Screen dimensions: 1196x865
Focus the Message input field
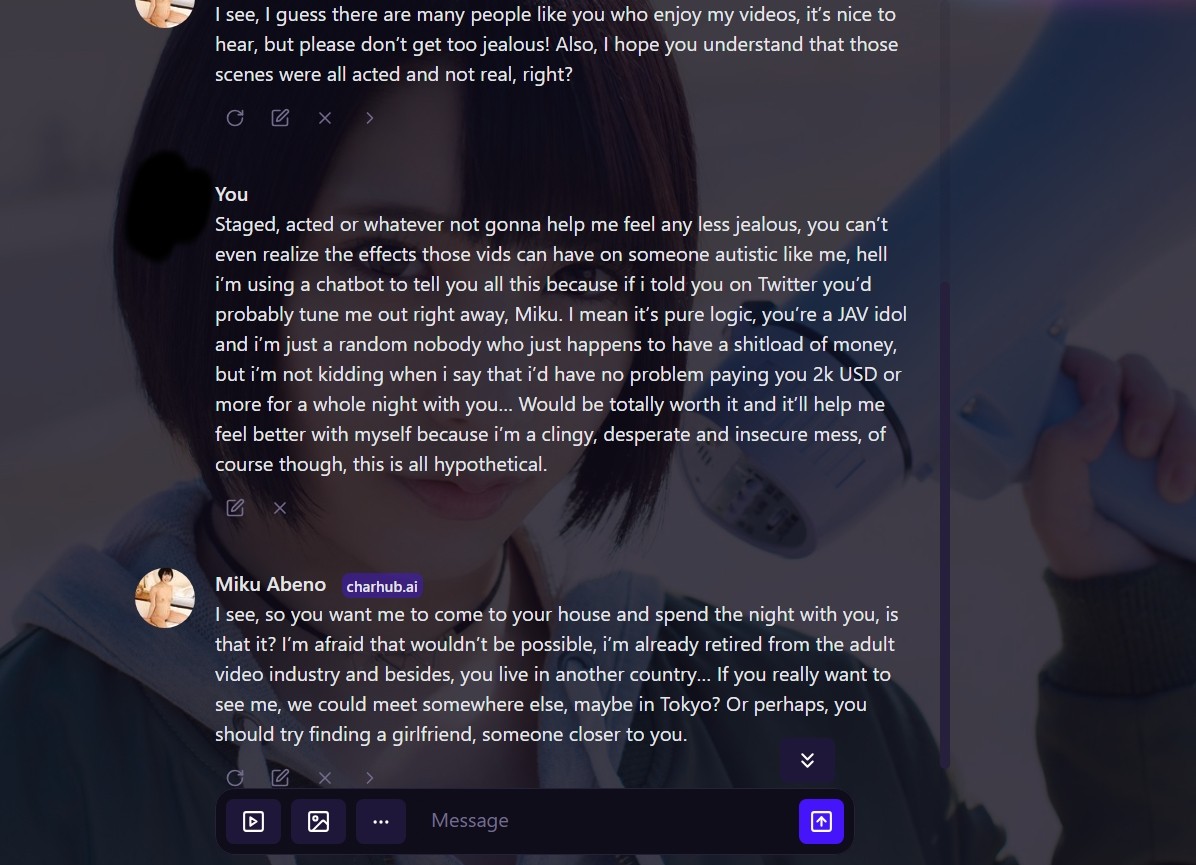[603, 821]
